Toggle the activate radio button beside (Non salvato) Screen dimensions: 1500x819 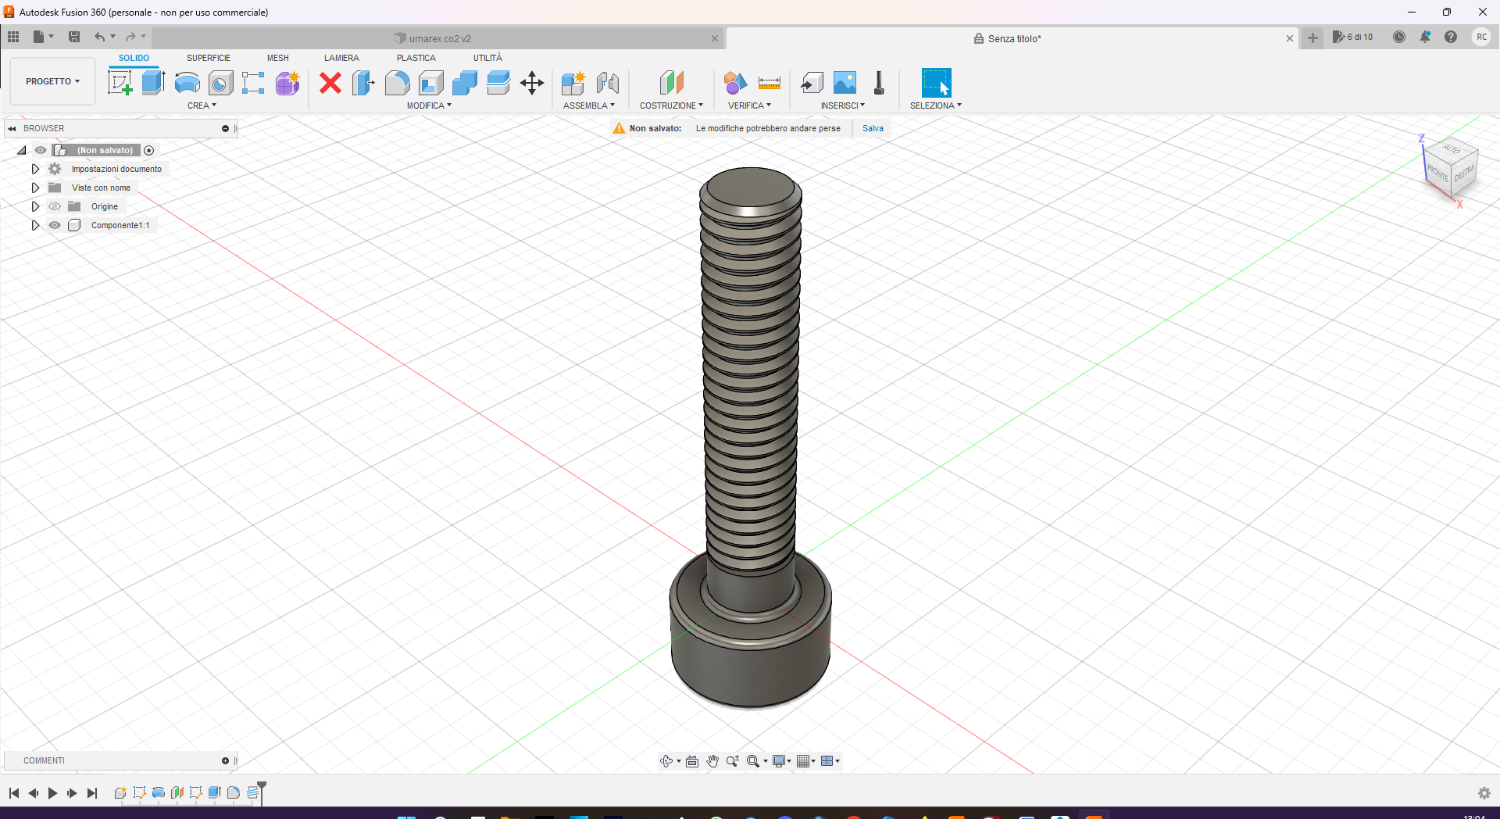(x=149, y=151)
